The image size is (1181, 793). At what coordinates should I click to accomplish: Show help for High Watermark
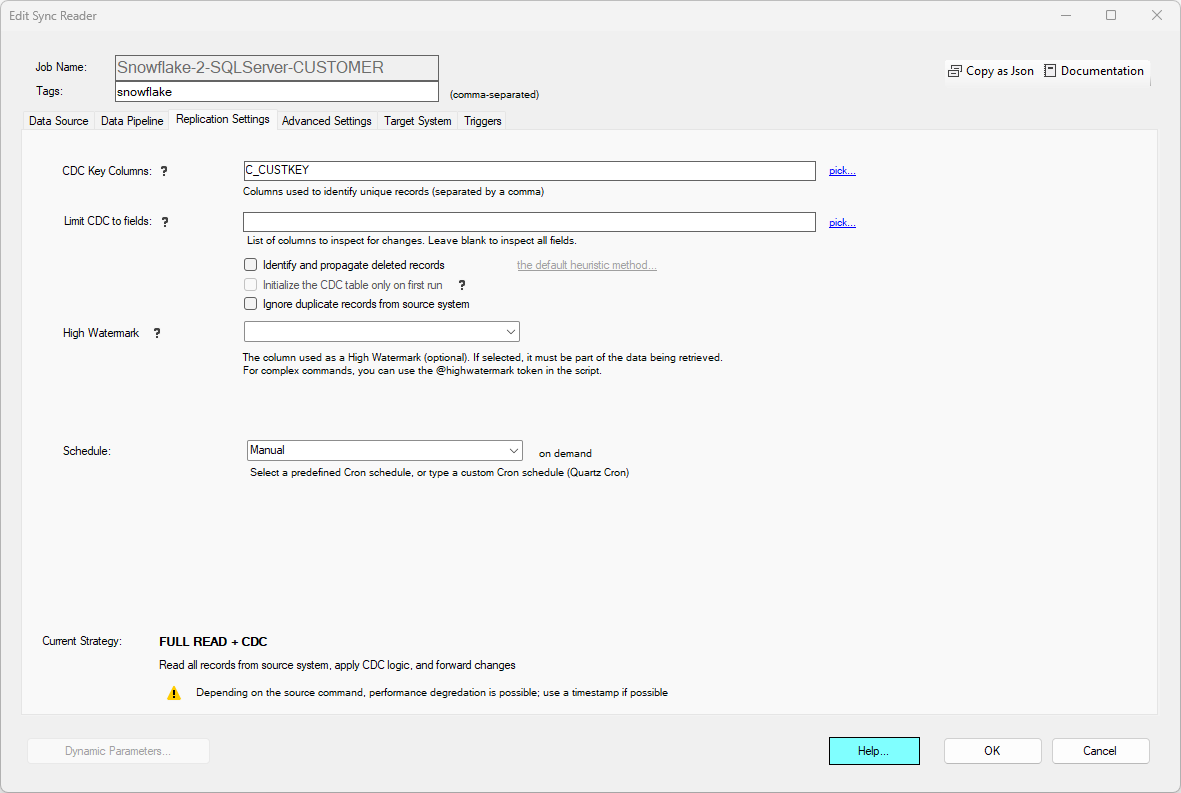pos(157,333)
